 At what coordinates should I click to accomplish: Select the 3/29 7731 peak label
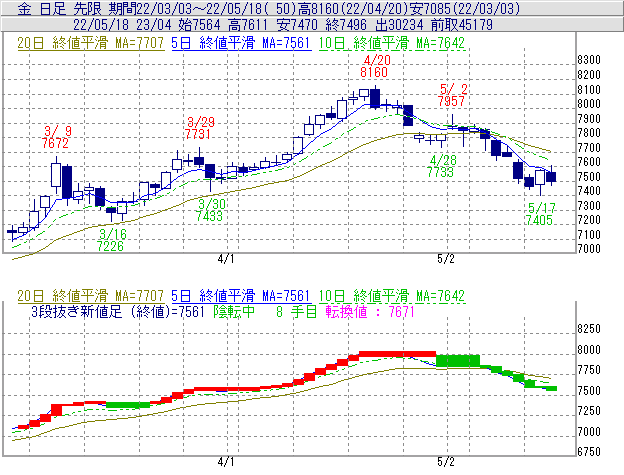[199, 128]
